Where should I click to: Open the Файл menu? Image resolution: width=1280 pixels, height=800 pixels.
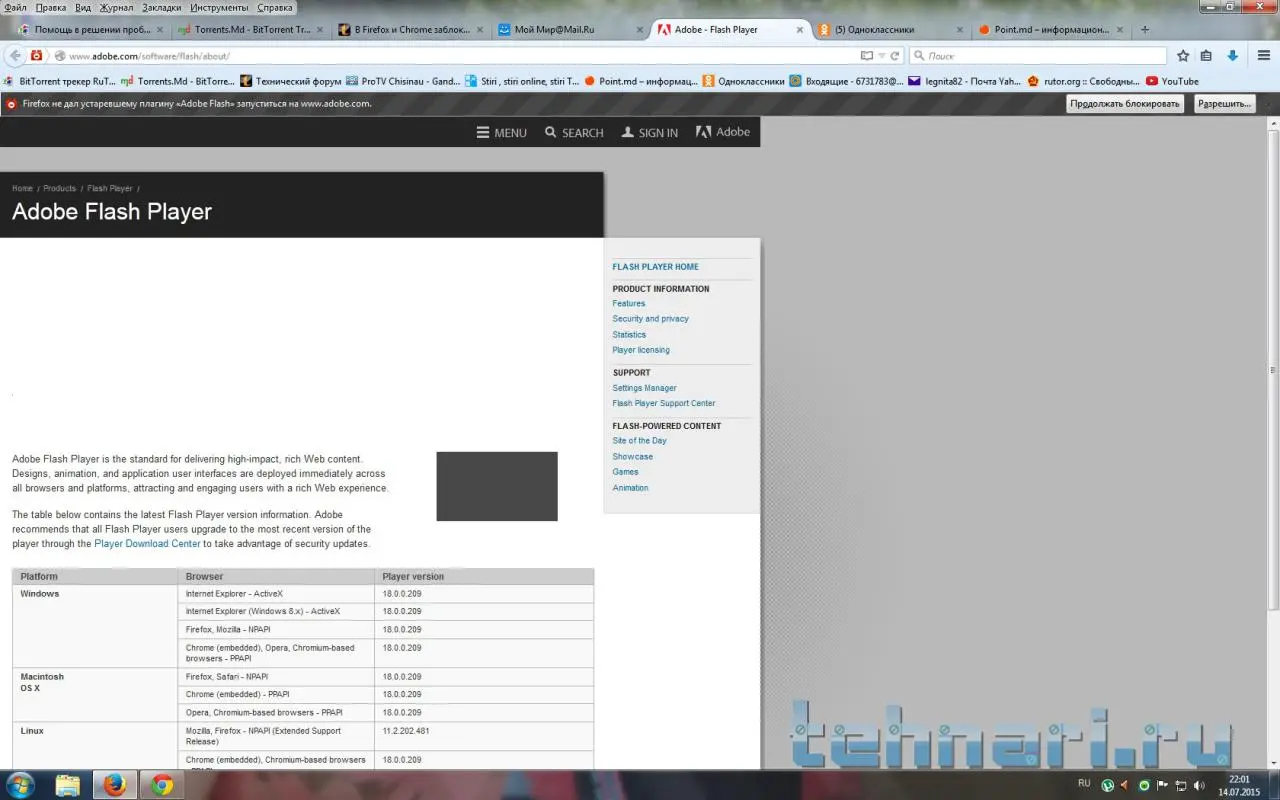coord(15,7)
